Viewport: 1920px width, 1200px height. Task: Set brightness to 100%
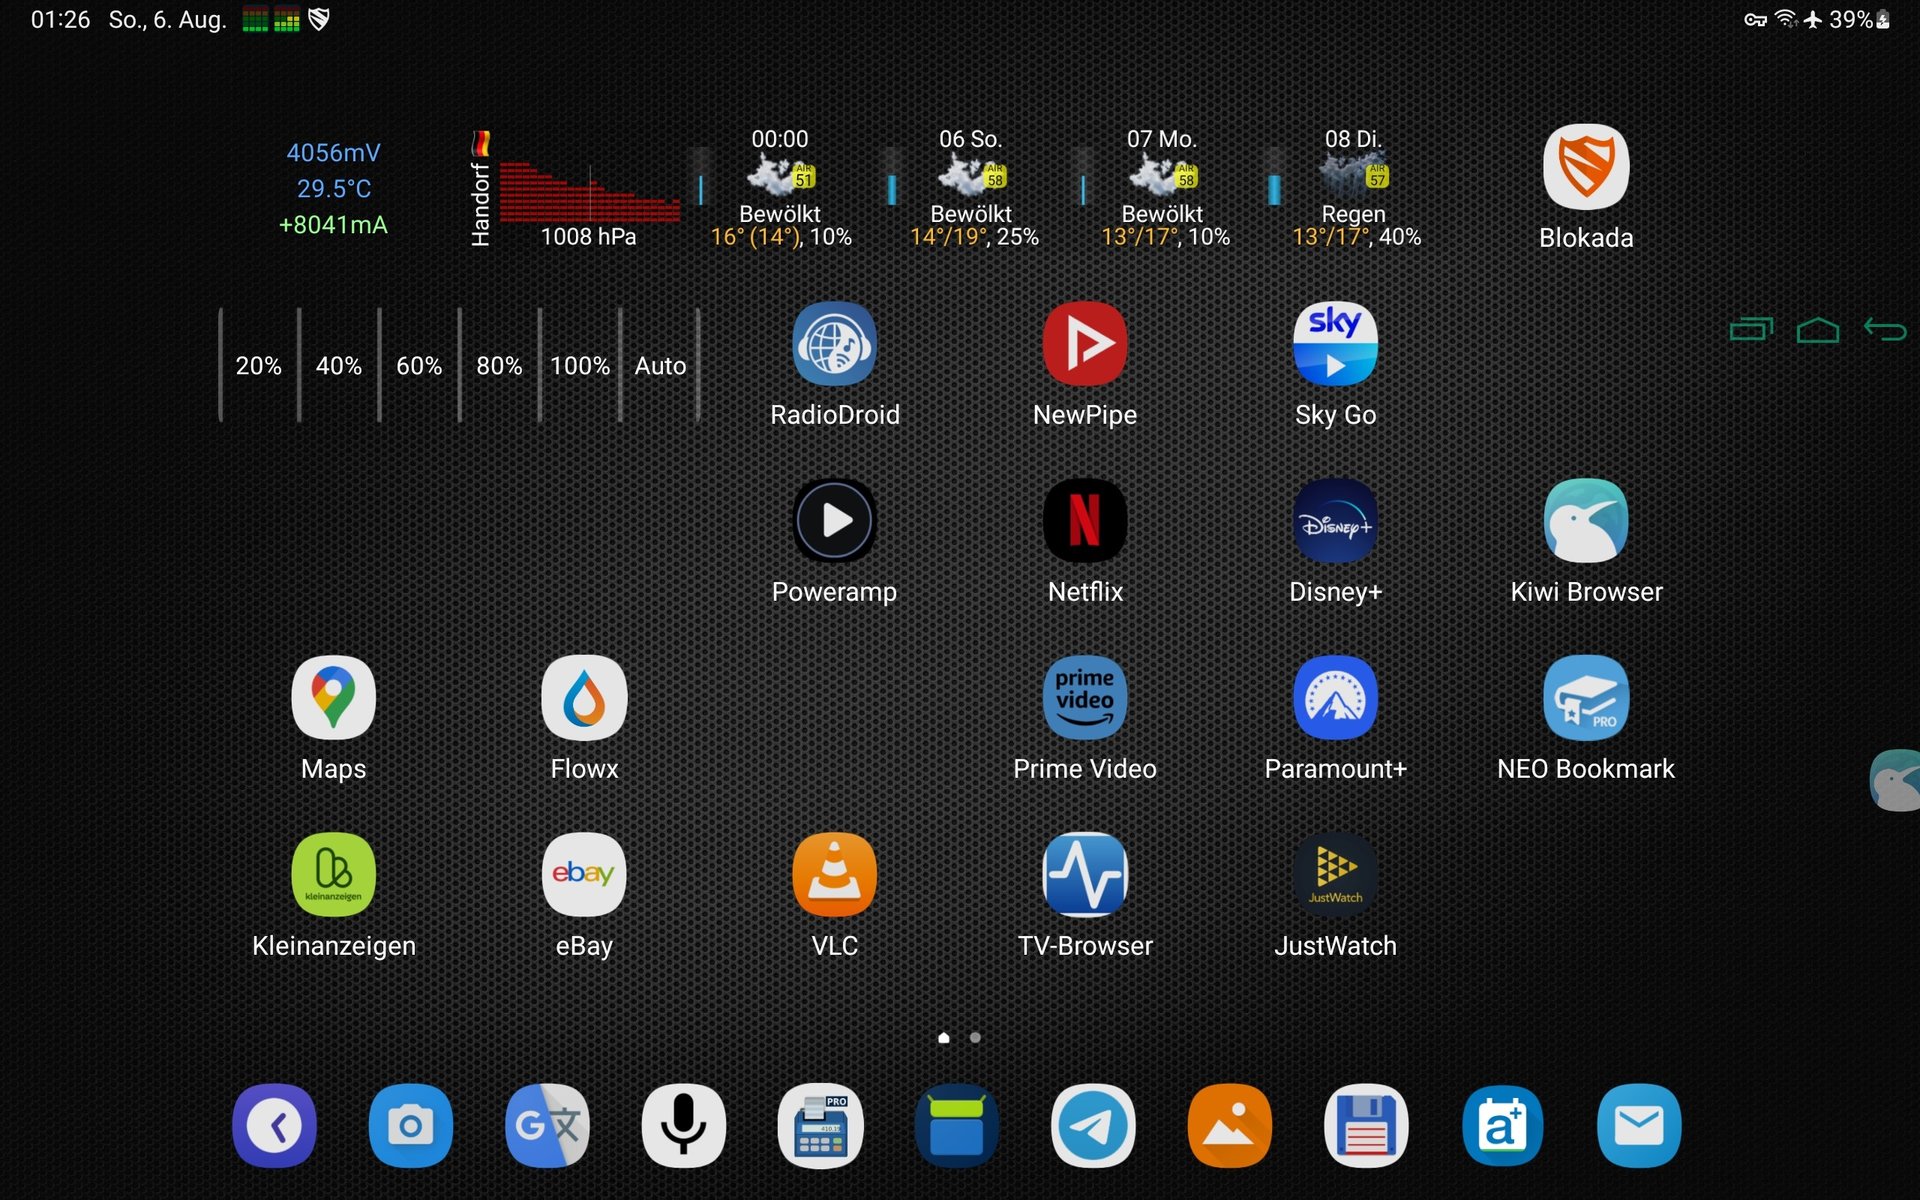(580, 366)
